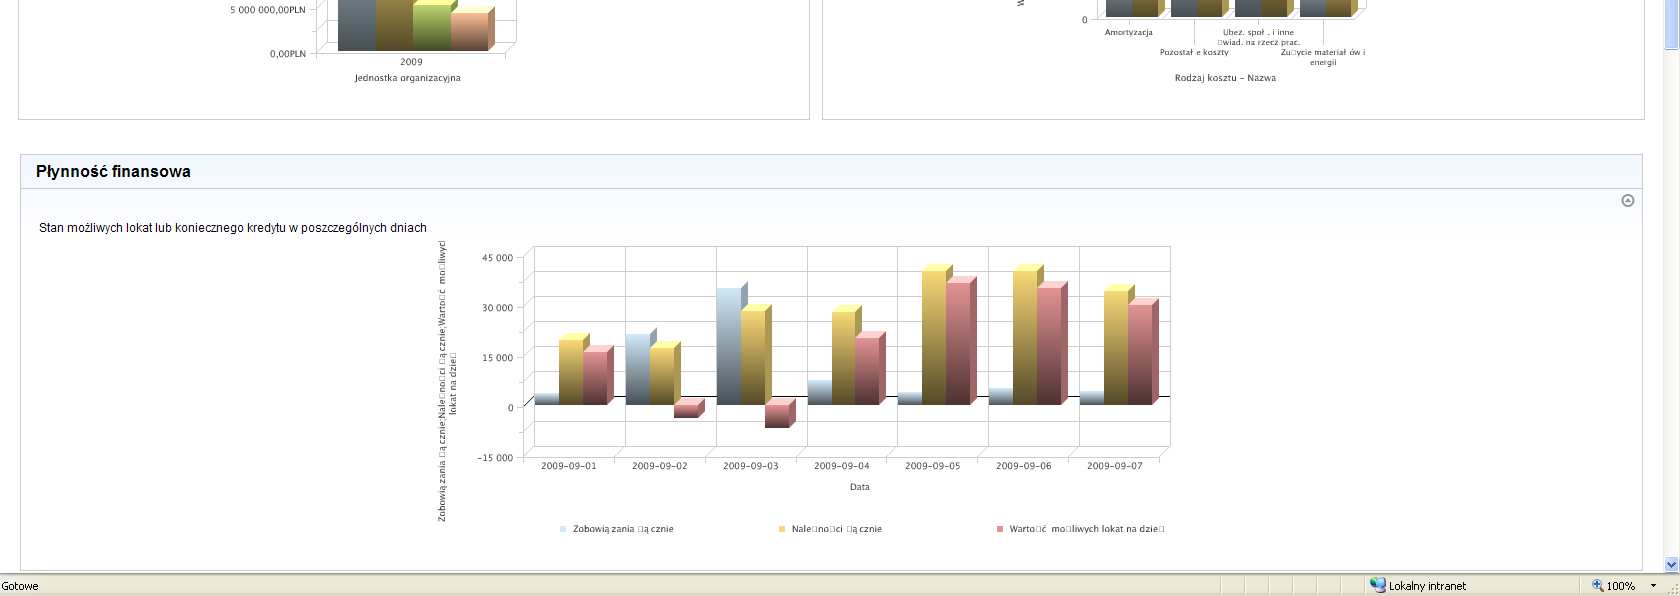
Task: Click the blue bar for 2009-09-02
Action: [x=638, y=368]
